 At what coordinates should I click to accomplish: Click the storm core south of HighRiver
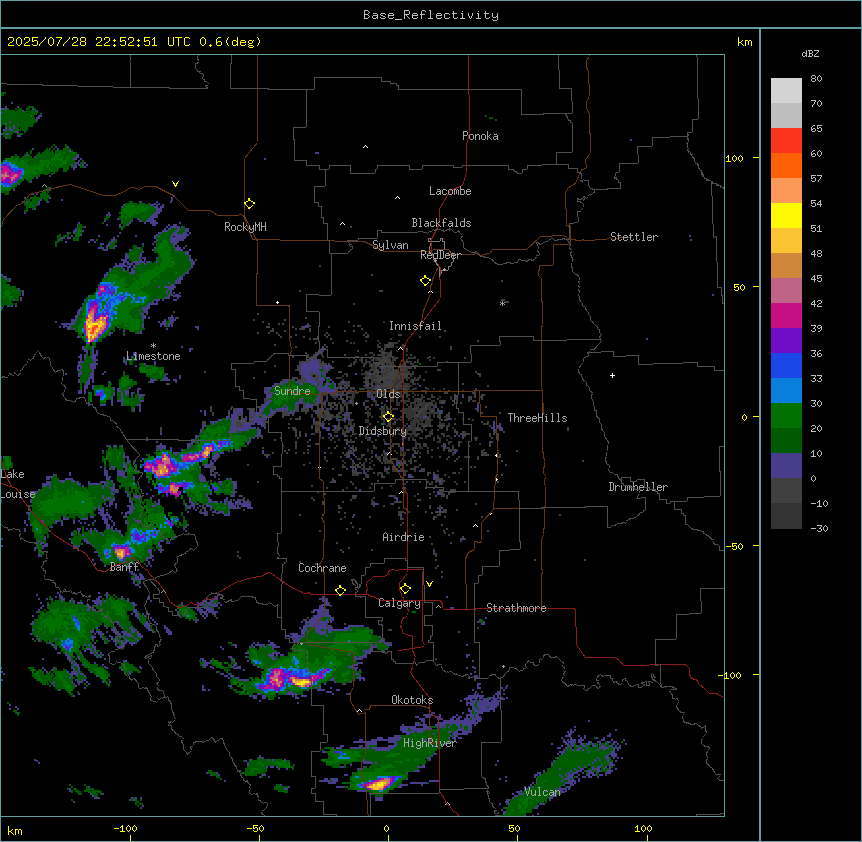(378, 784)
